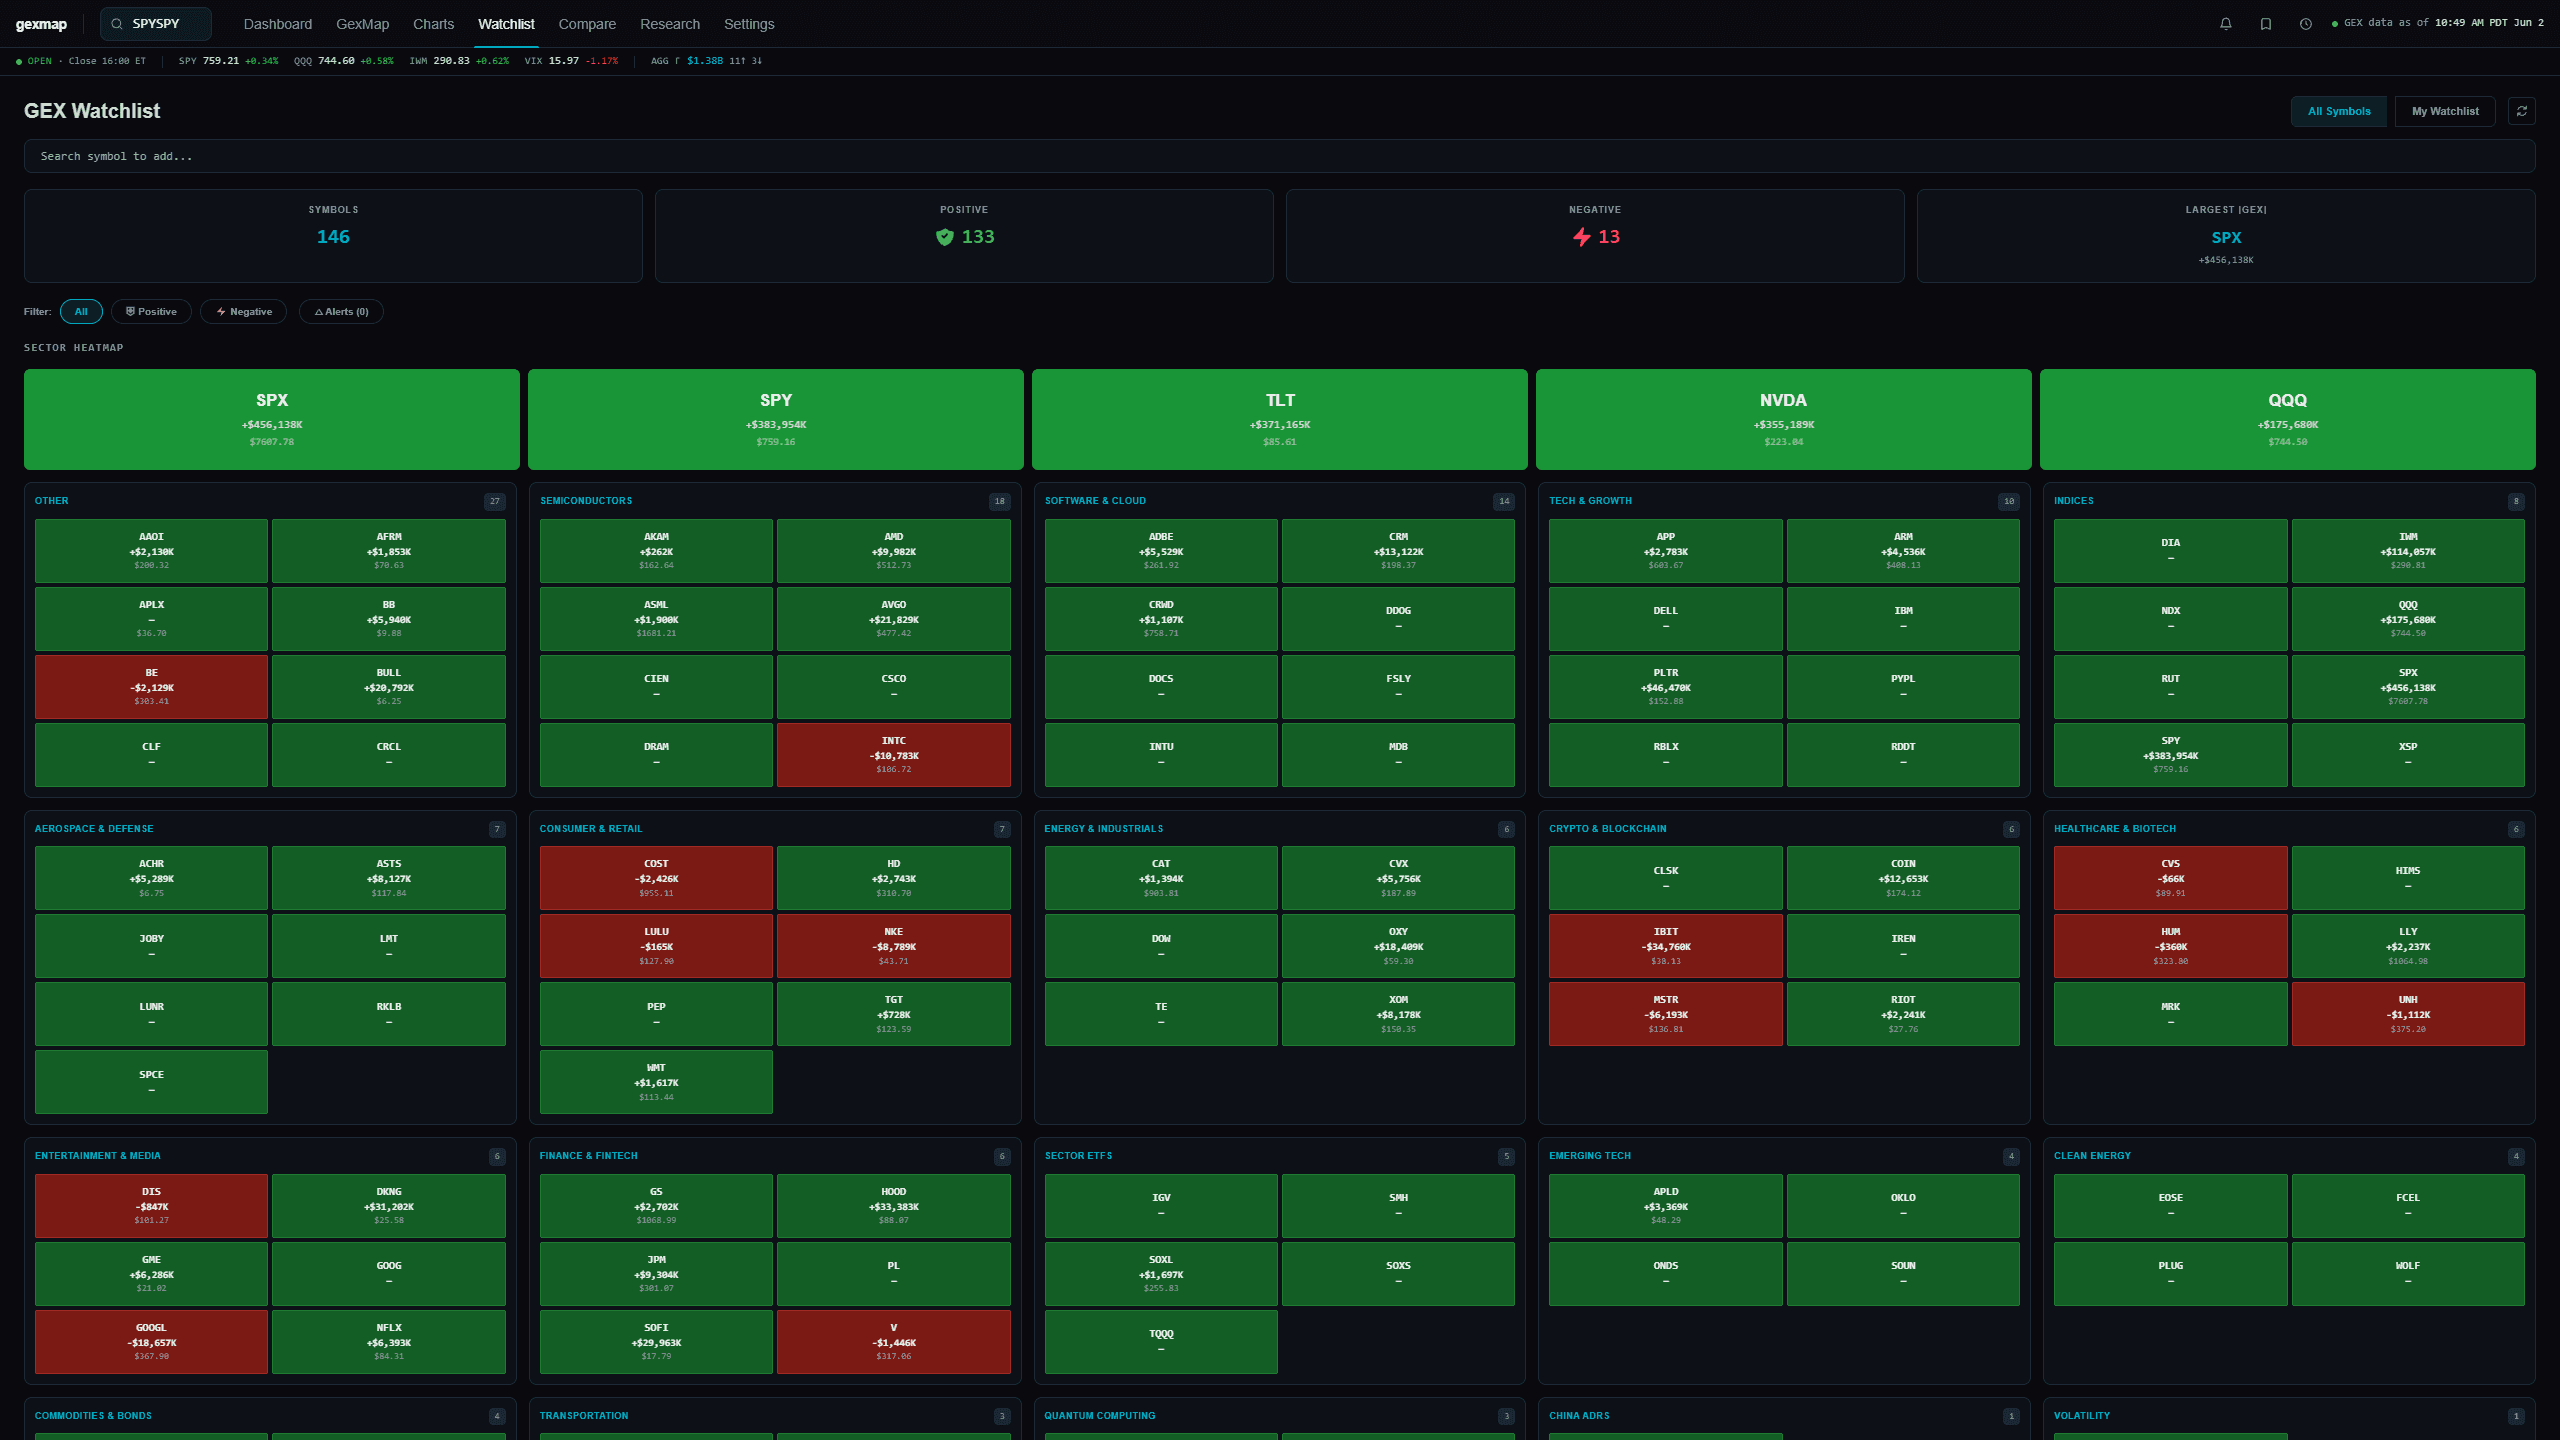Select the red BE tile in Other

pos(151,687)
